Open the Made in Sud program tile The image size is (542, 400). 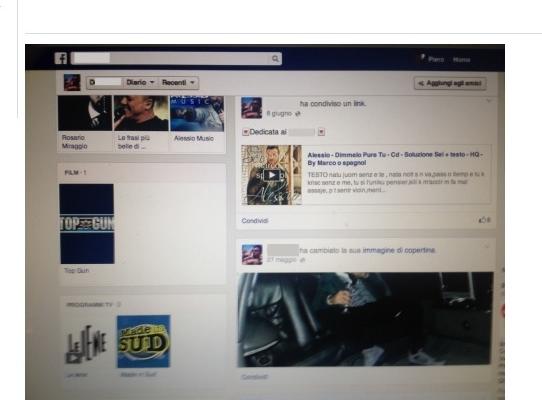coord(143,341)
